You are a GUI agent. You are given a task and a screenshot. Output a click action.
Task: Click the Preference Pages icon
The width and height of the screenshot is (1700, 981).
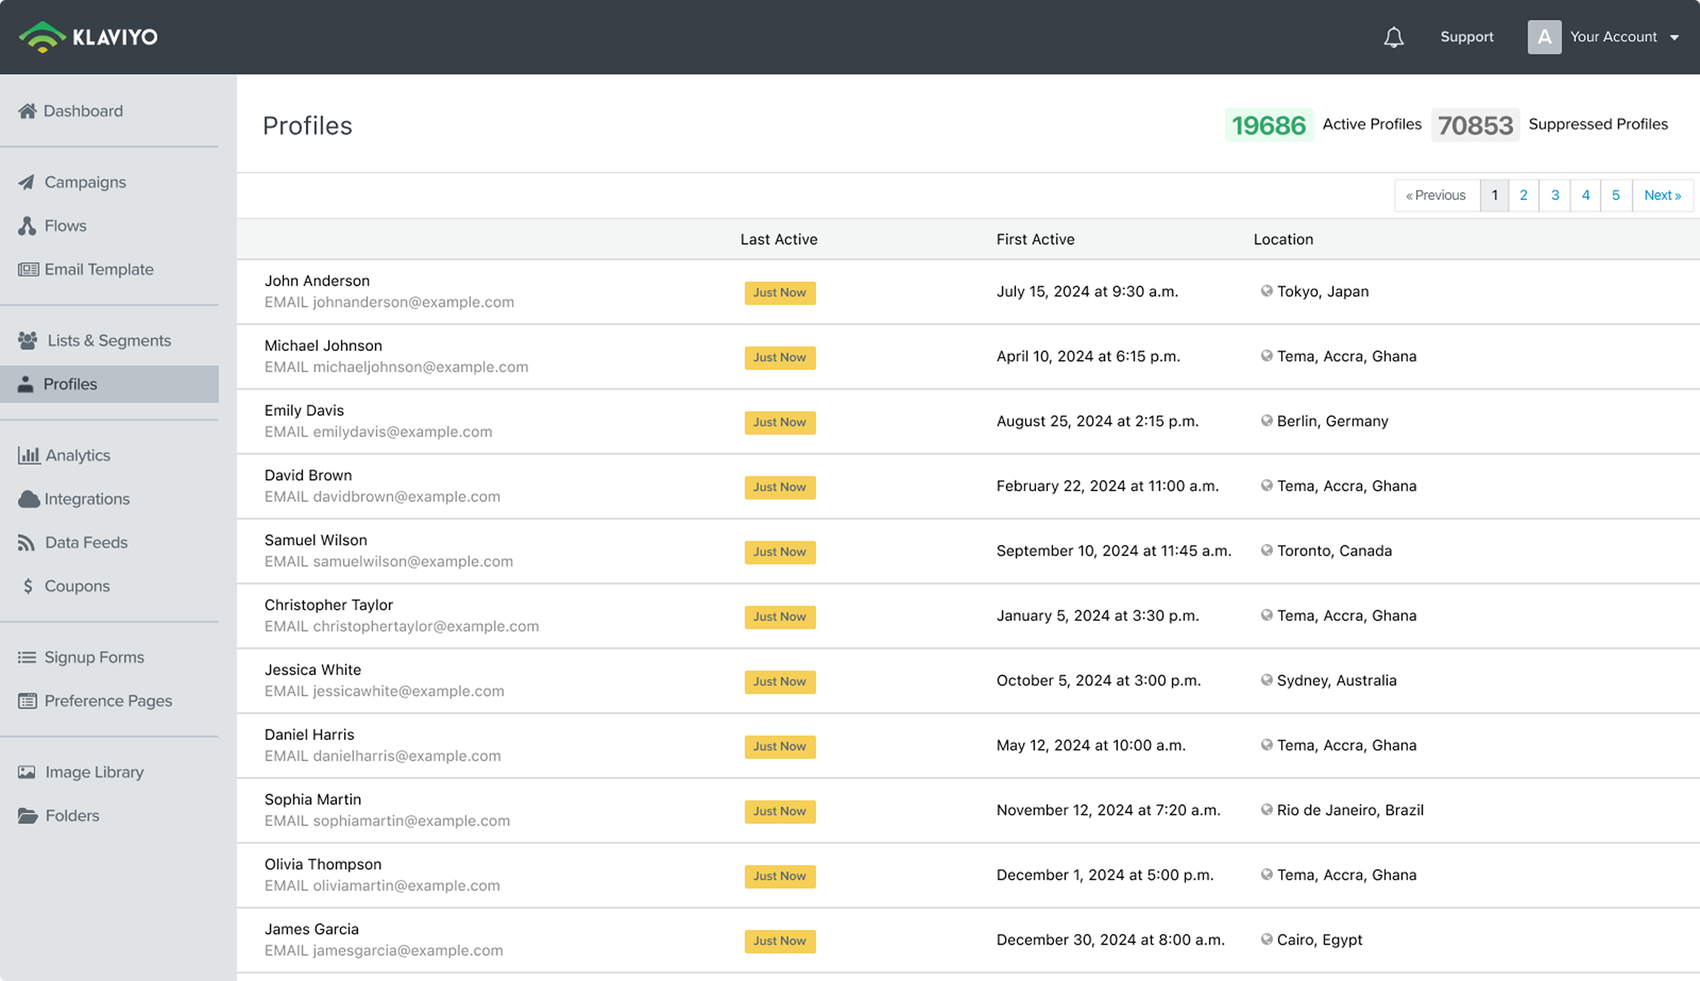27,701
